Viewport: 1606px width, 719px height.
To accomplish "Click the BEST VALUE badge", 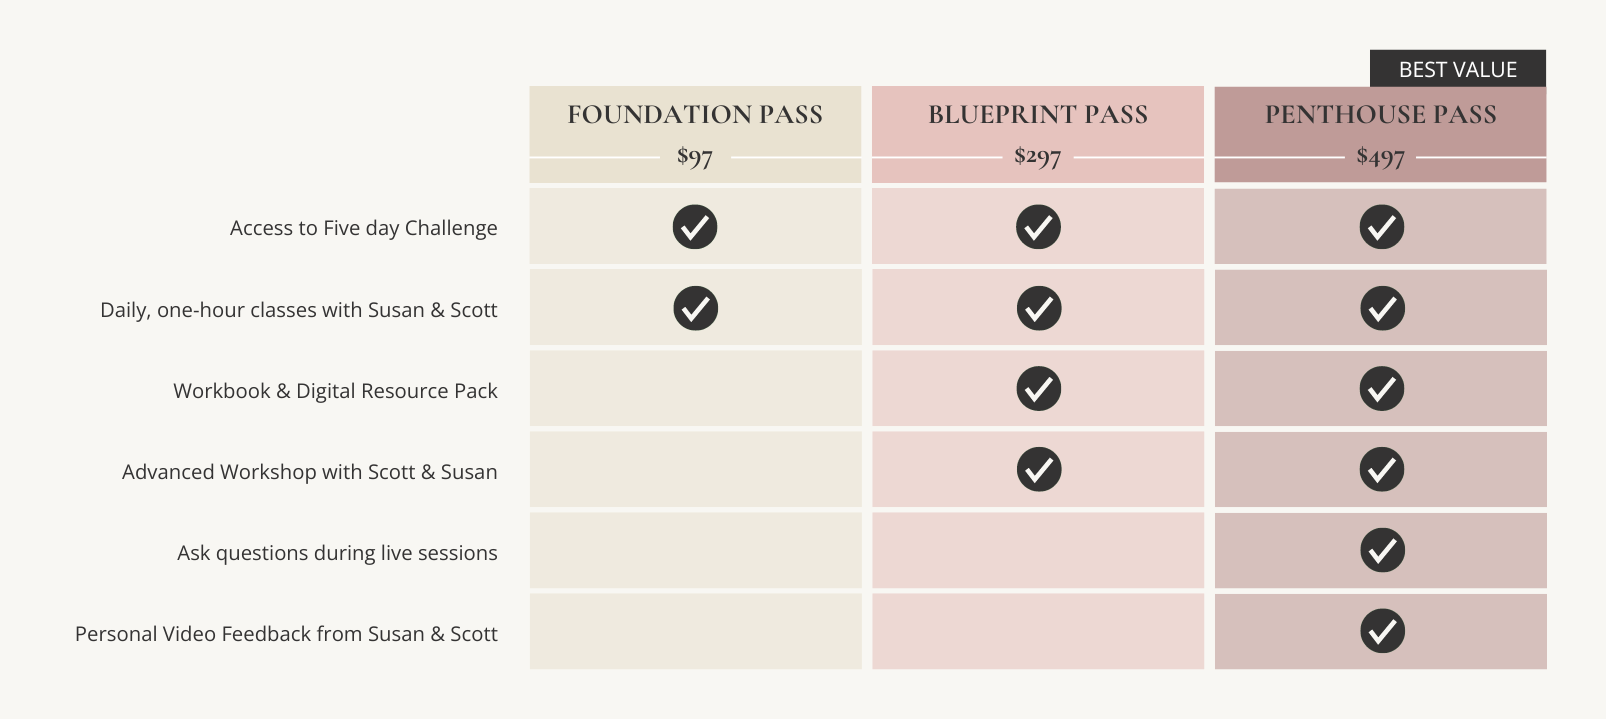I will 1457,69.
